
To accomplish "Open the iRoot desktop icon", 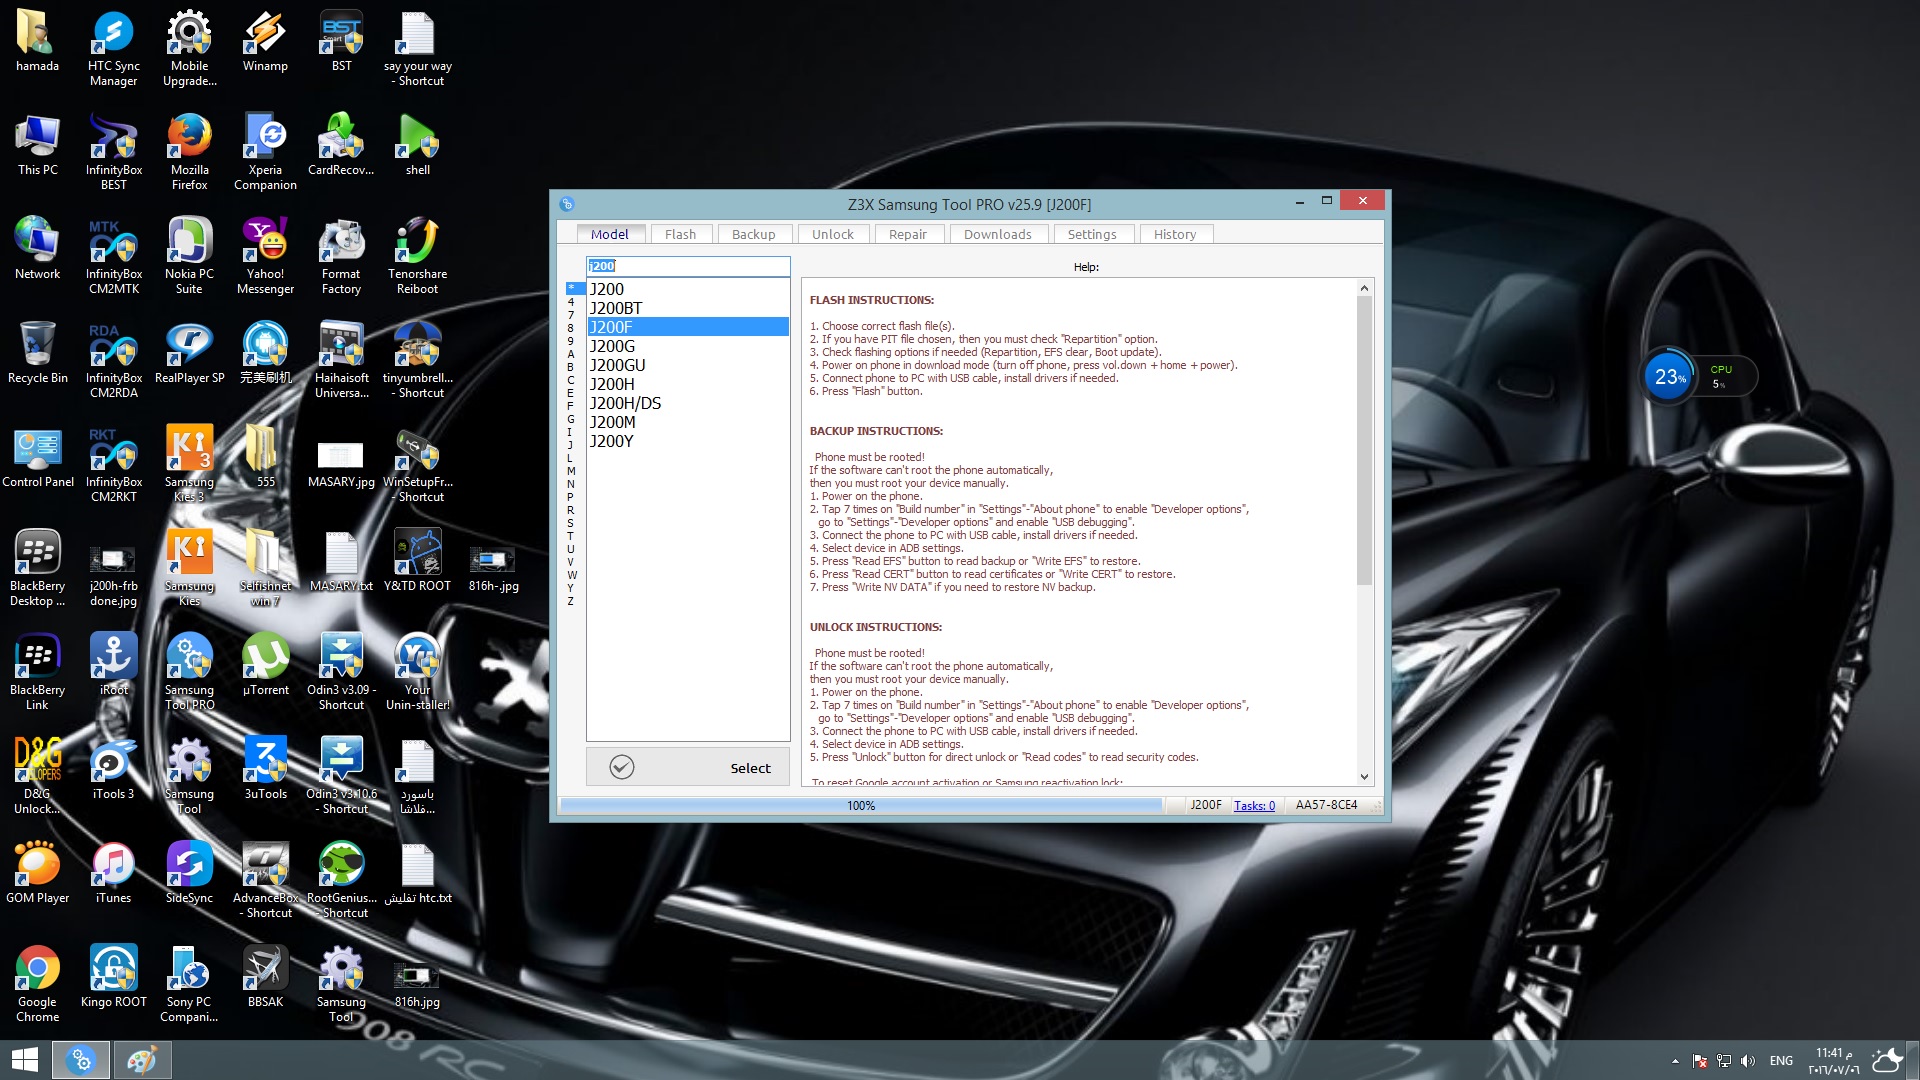I will click(x=113, y=666).
